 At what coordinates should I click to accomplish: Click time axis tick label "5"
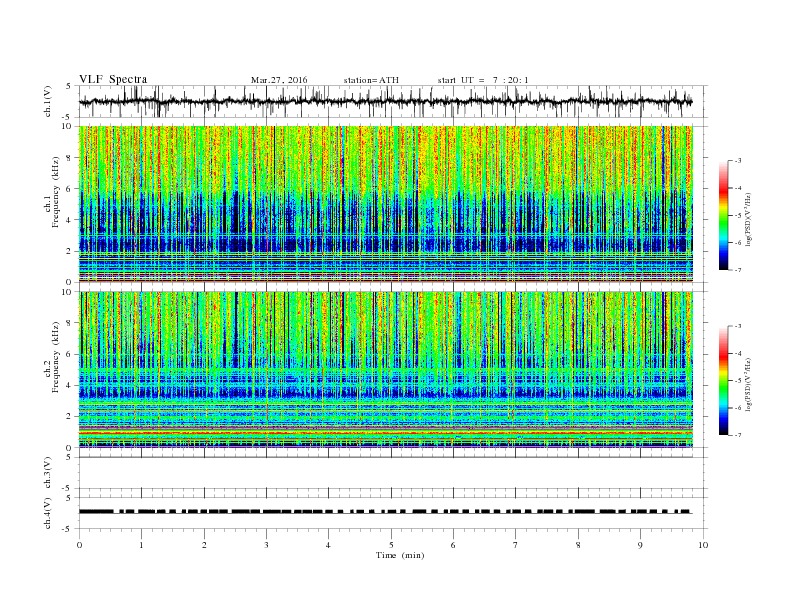(391, 545)
